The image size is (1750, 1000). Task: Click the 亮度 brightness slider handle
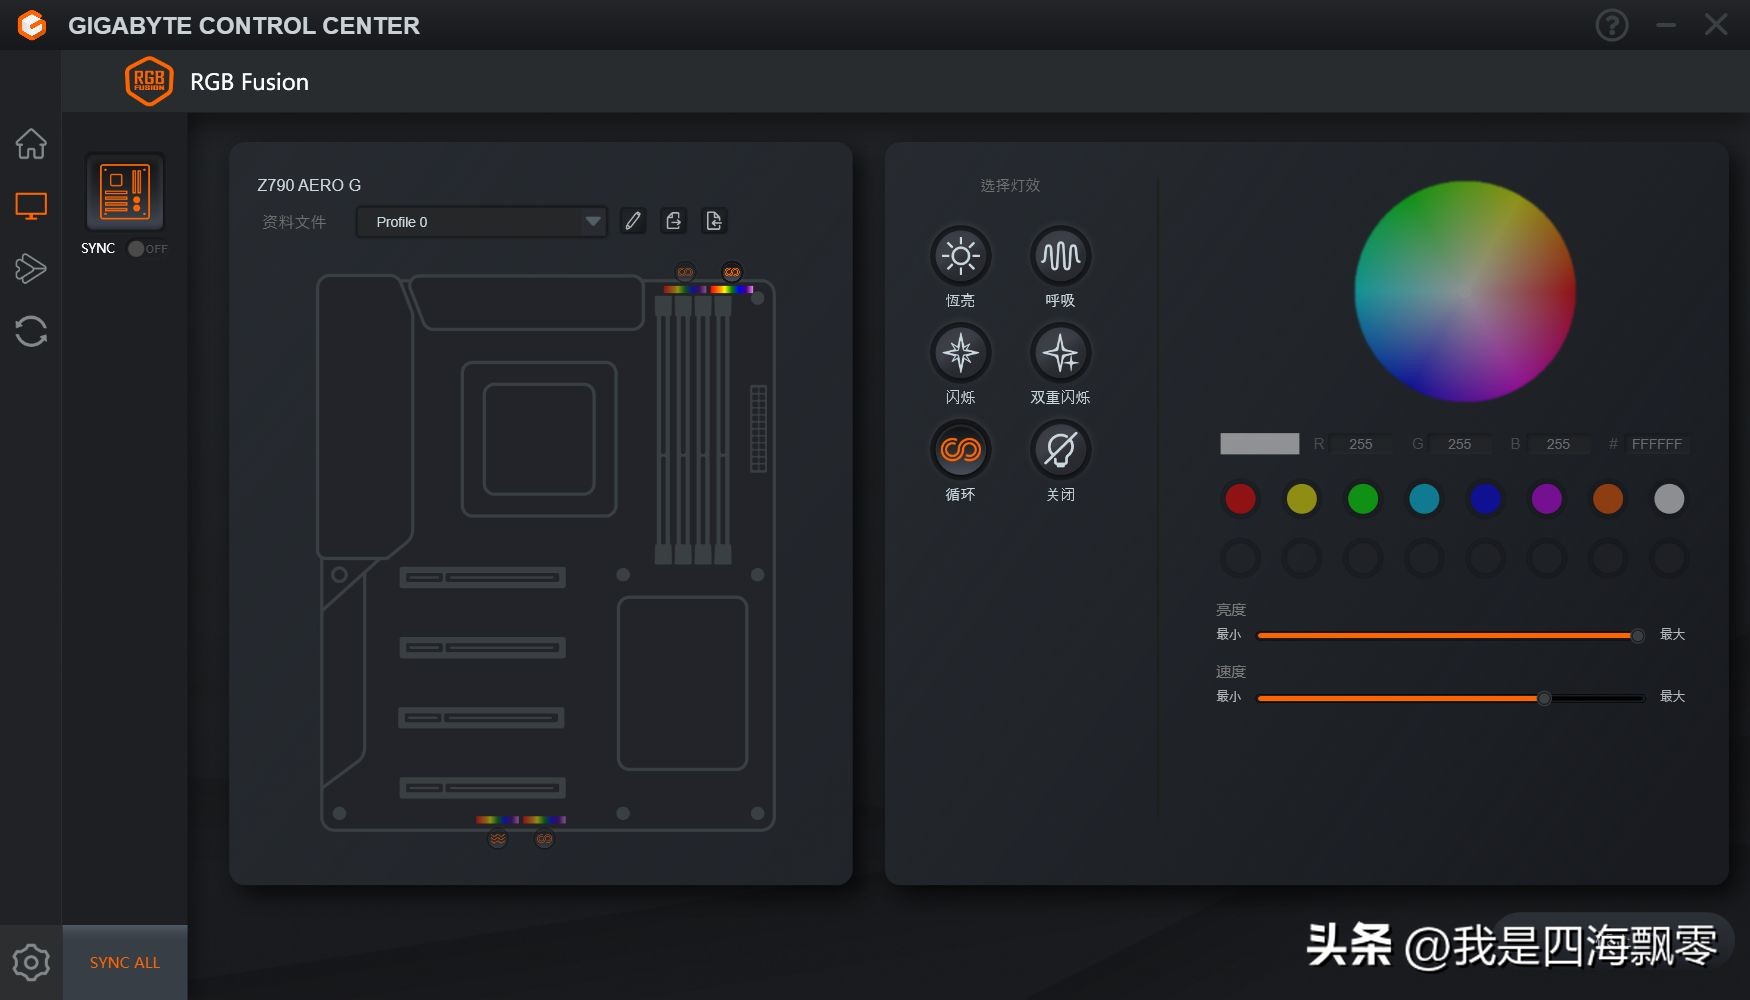pyautogui.click(x=1637, y=634)
